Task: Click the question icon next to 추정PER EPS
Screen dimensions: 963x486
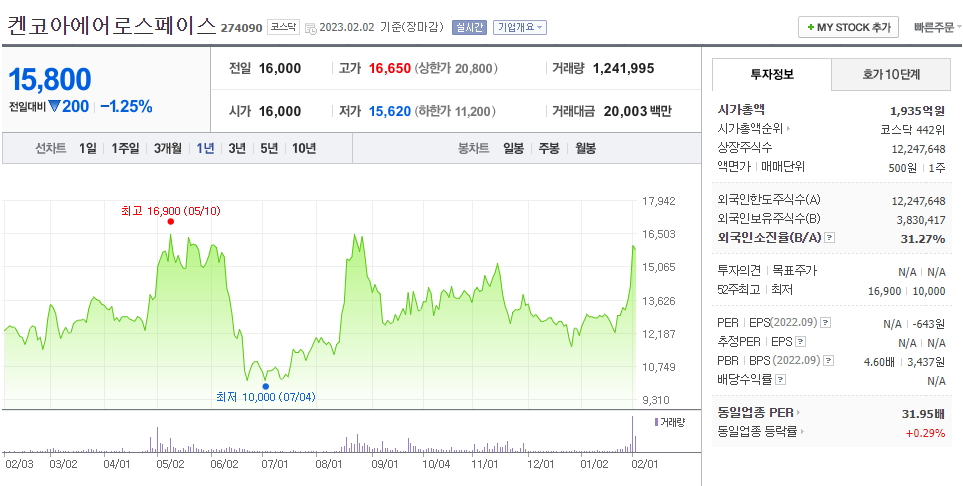Action: [x=800, y=342]
